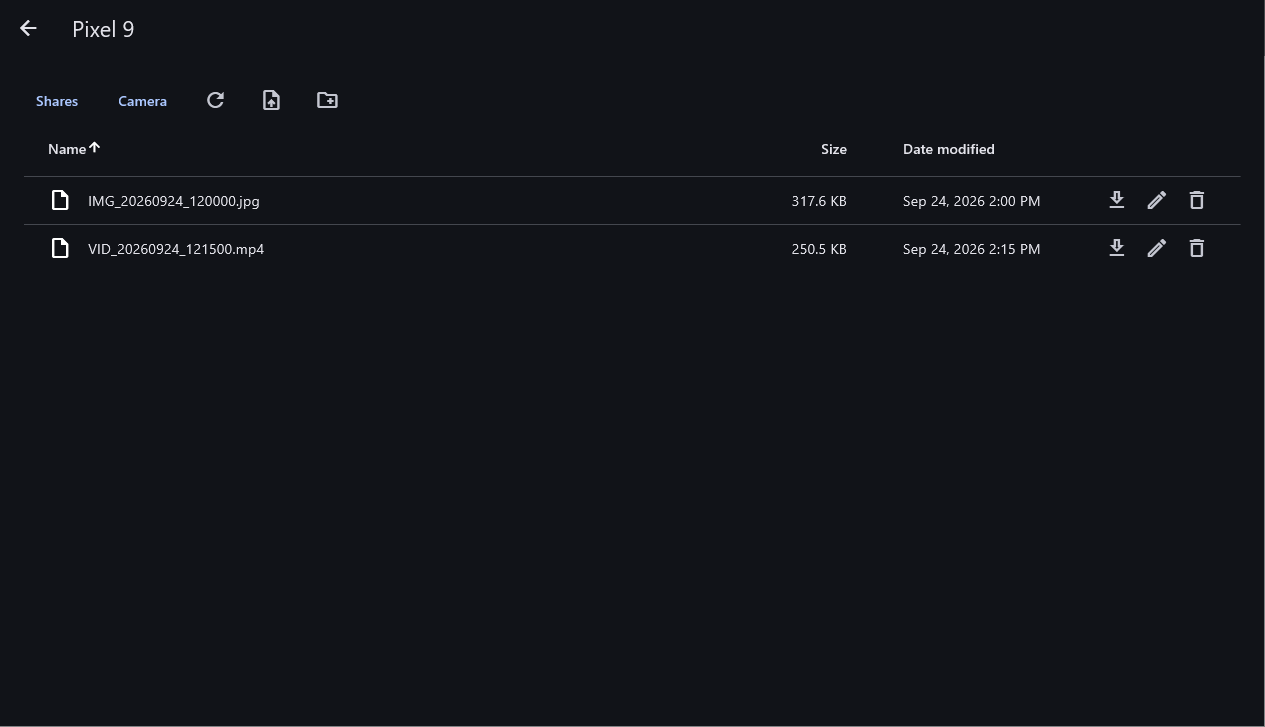Rename IMG_20260924_120000.jpg with the pencil icon
This screenshot has width=1265, height=727.
click(x=1157, y=200)
